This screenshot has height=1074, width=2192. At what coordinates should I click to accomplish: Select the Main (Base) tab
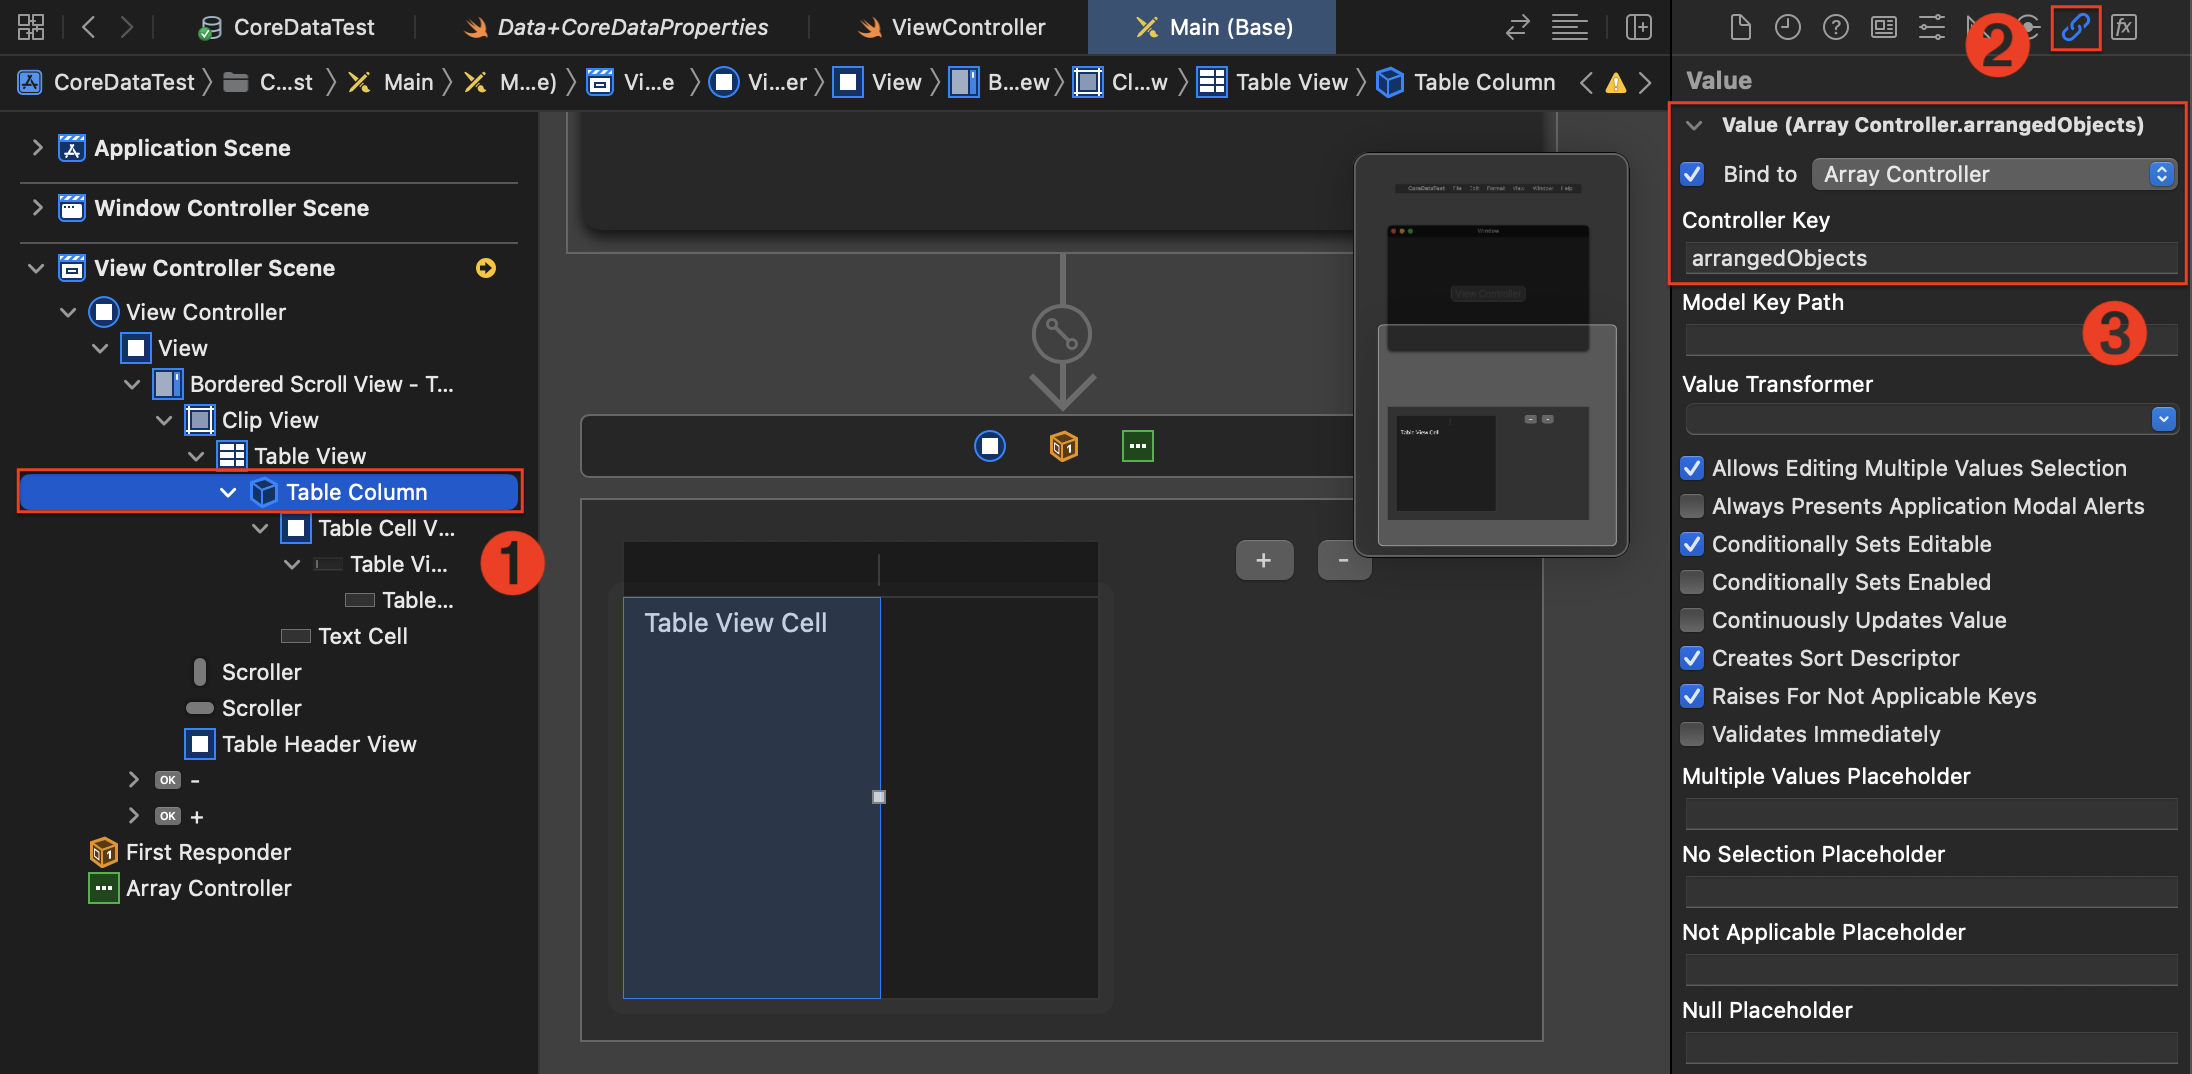pos(1212,27)
